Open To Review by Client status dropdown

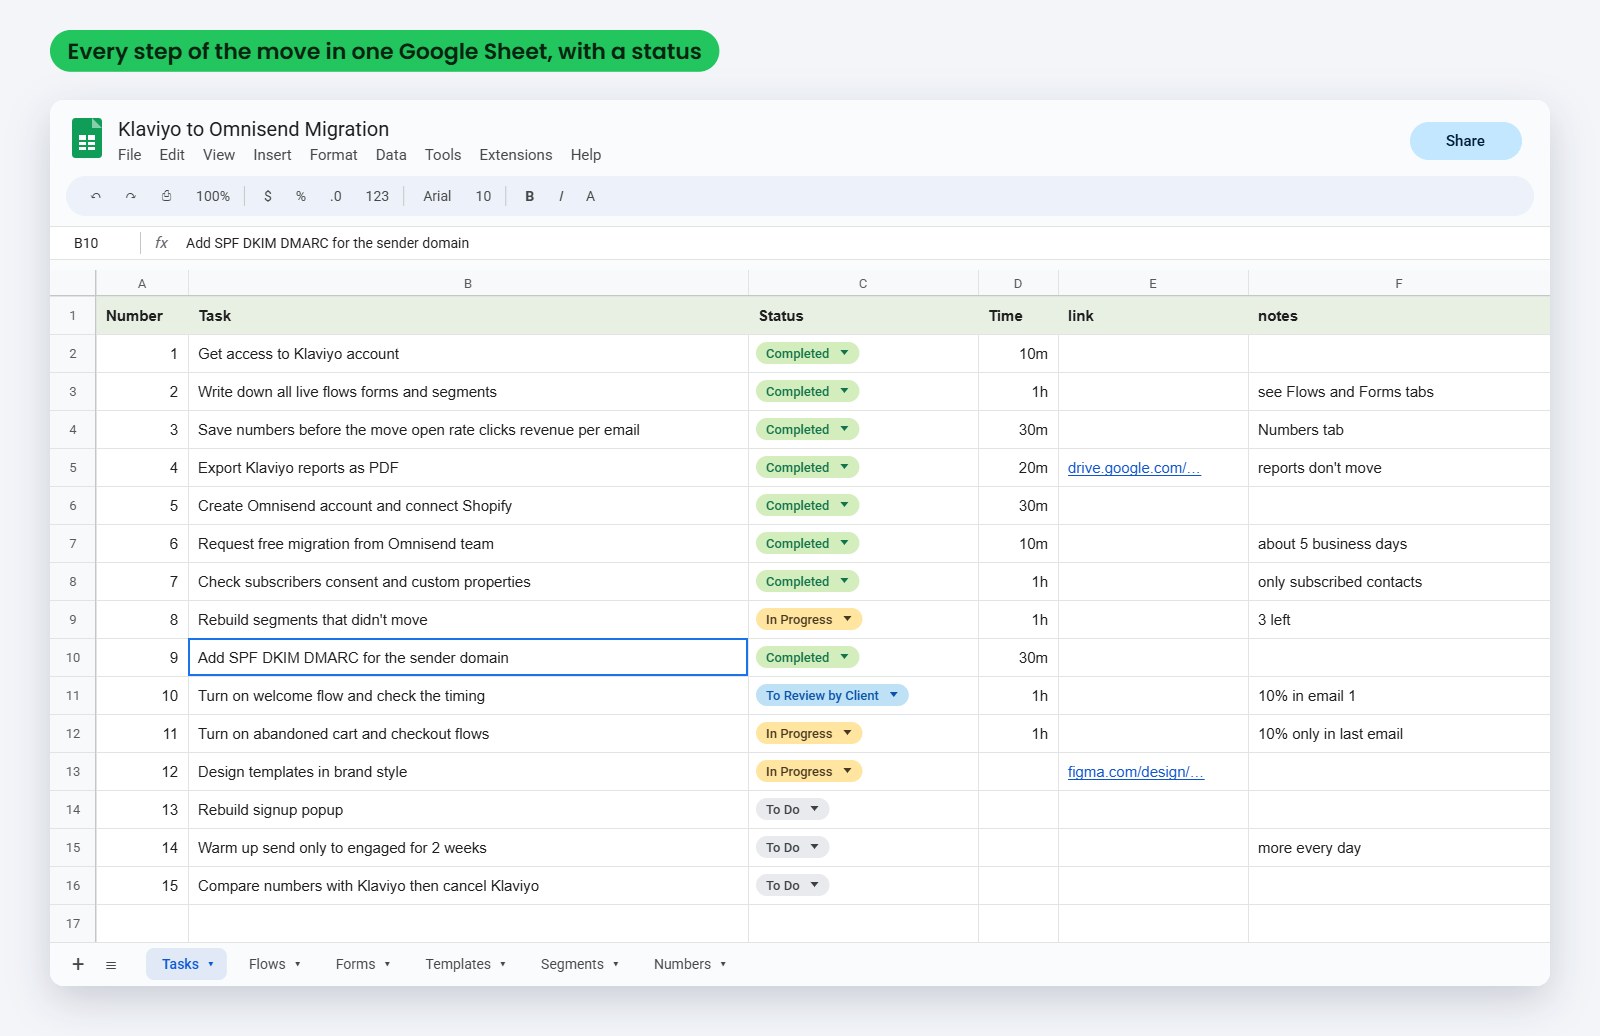(832, 695)
